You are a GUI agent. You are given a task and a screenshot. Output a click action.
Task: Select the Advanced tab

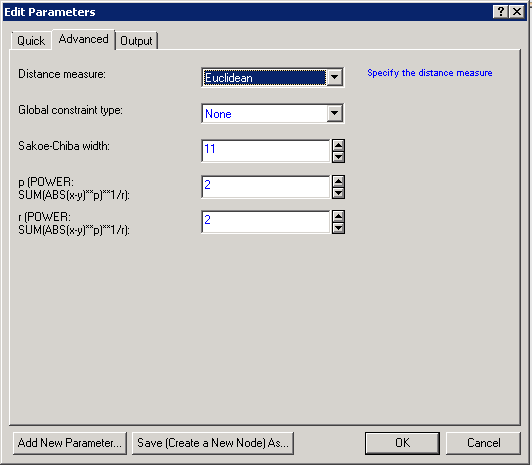click(x=83, y=39)
